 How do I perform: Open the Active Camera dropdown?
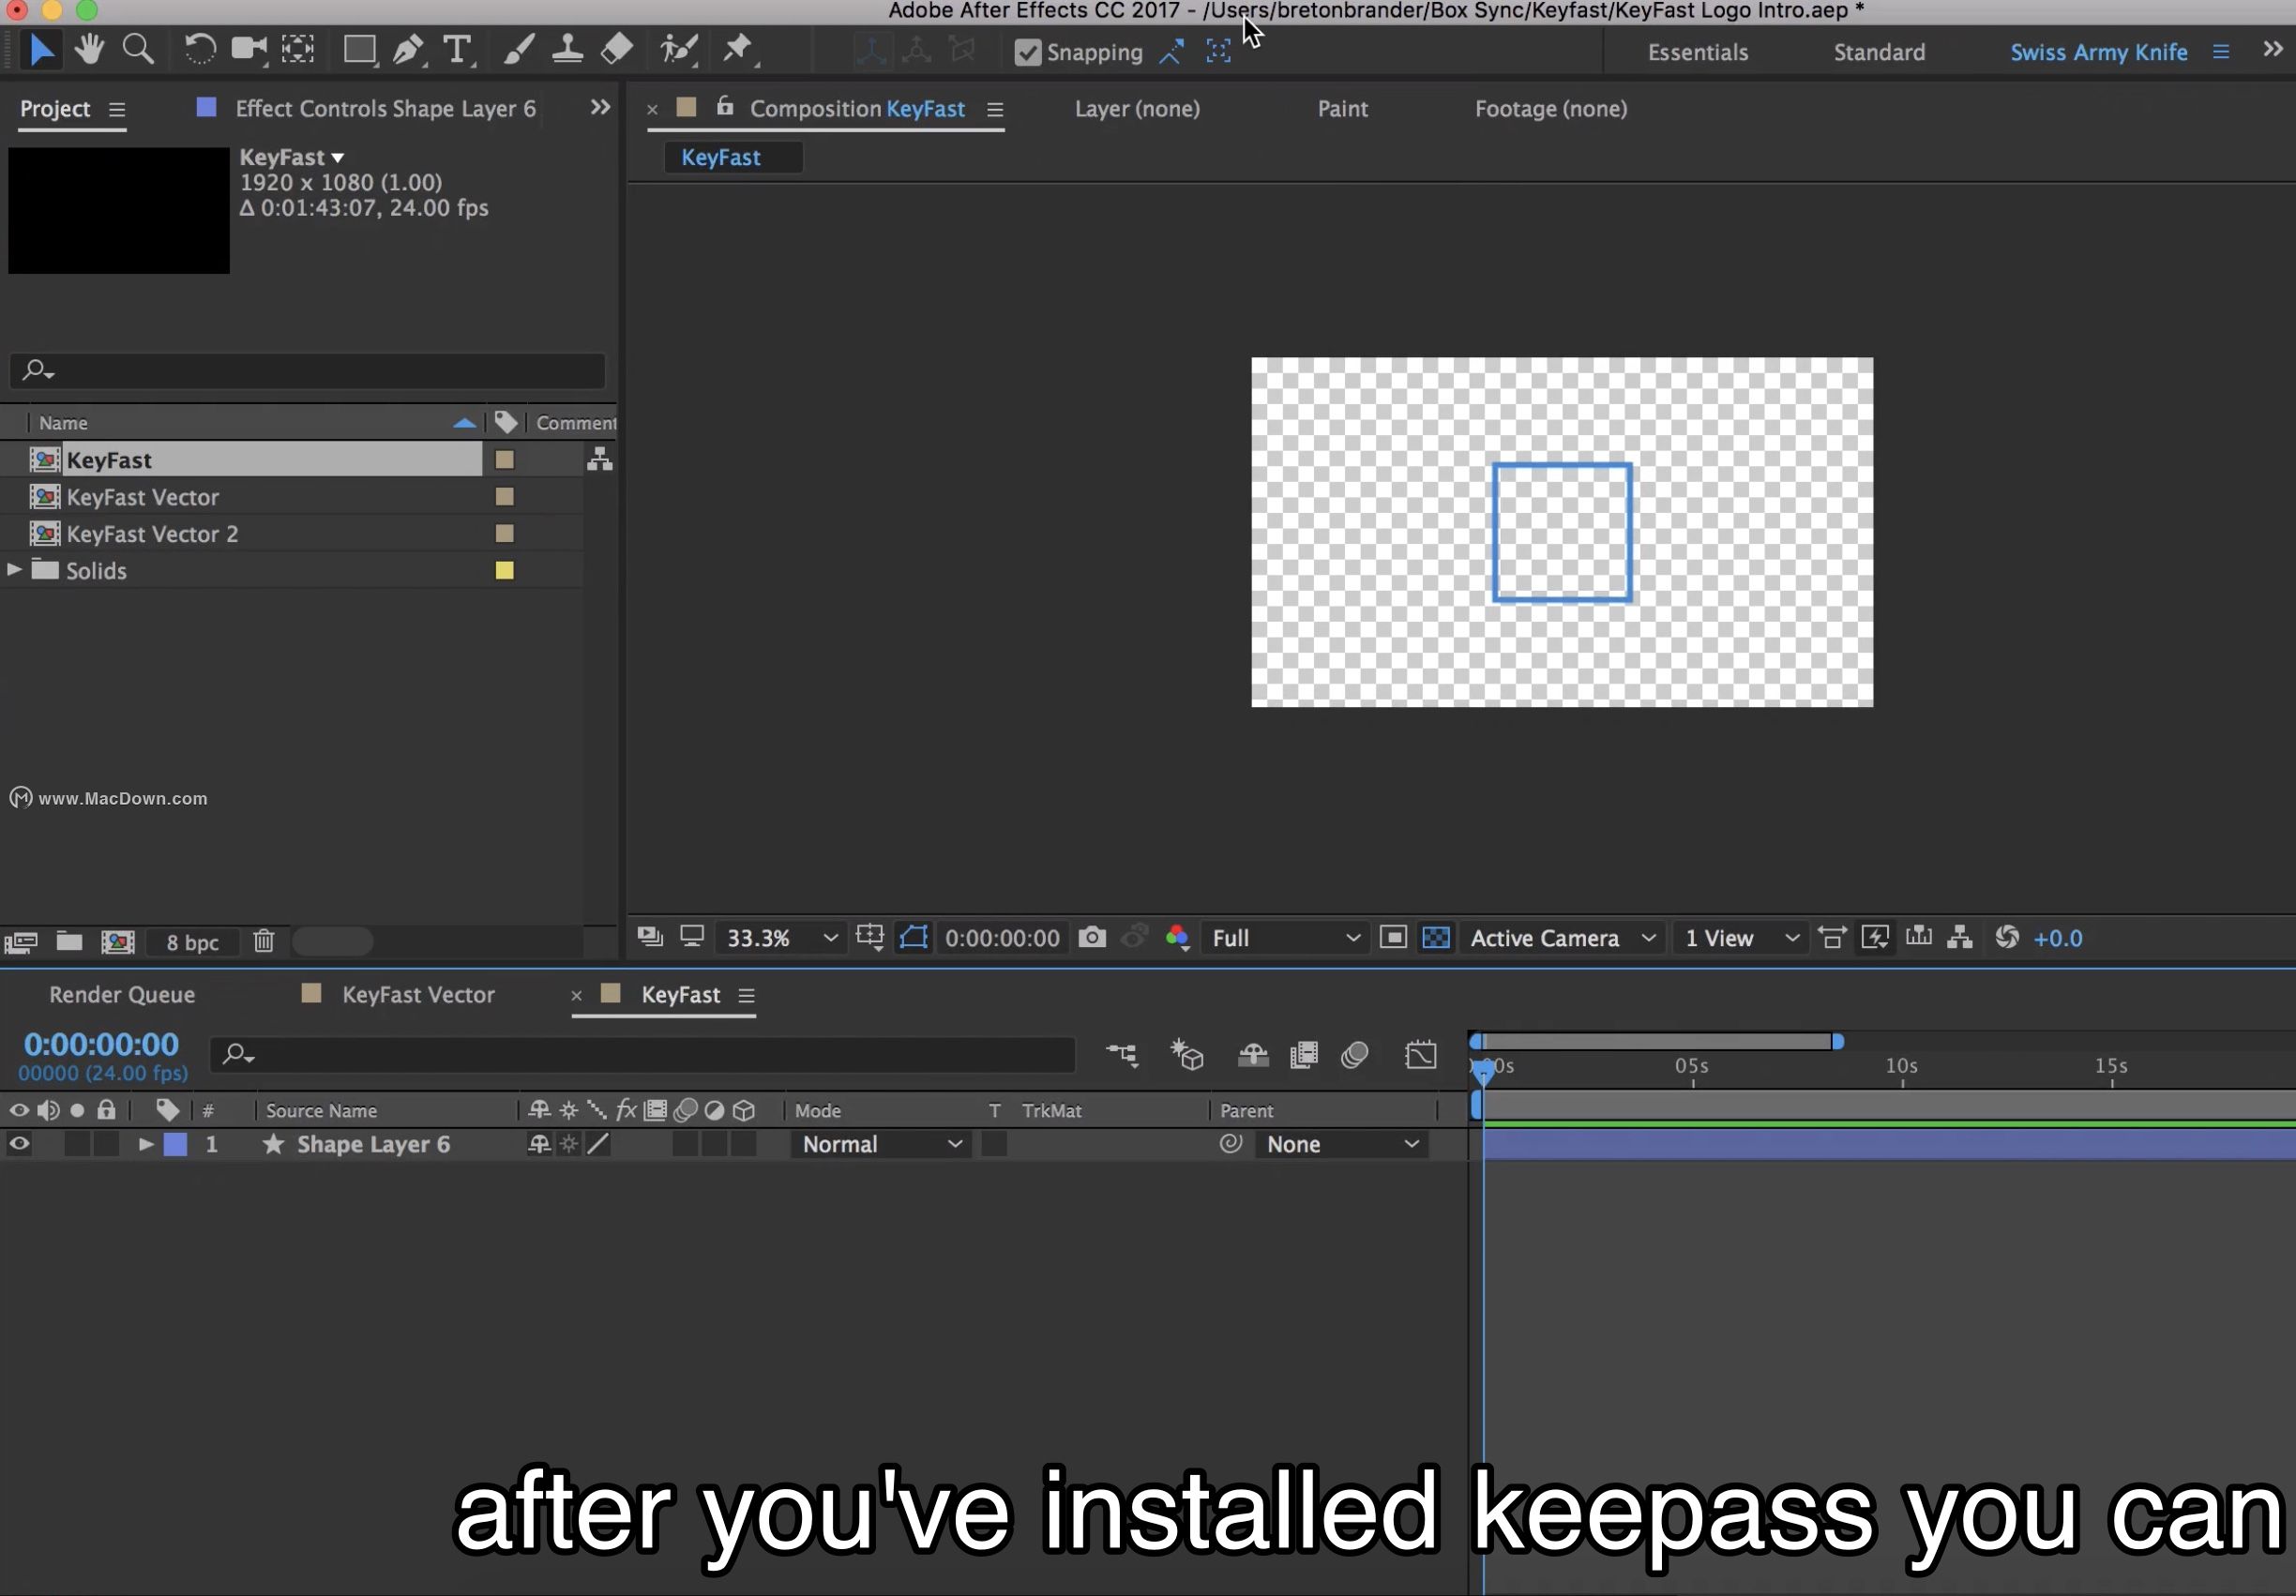(x=1561, y=938)
